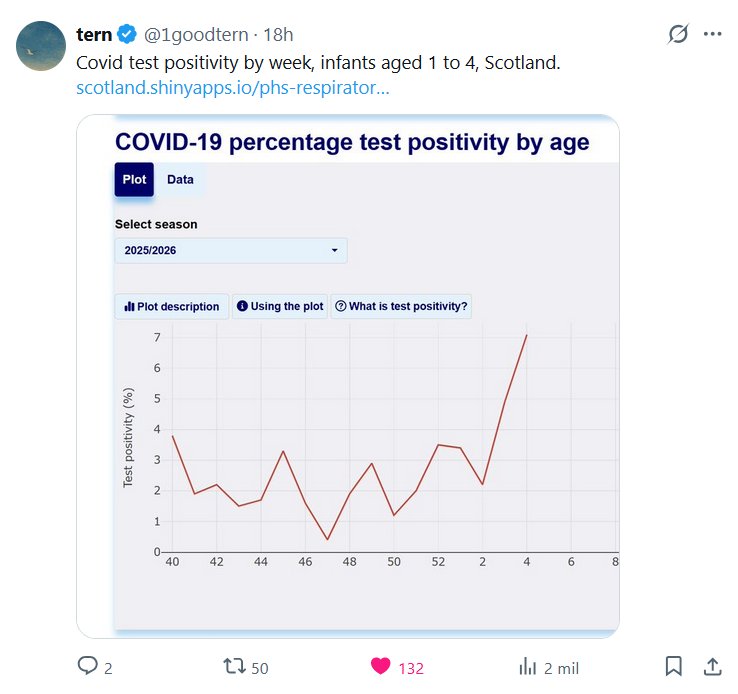Click the blue verified badge
738x694 pixels.
[128, 35]
